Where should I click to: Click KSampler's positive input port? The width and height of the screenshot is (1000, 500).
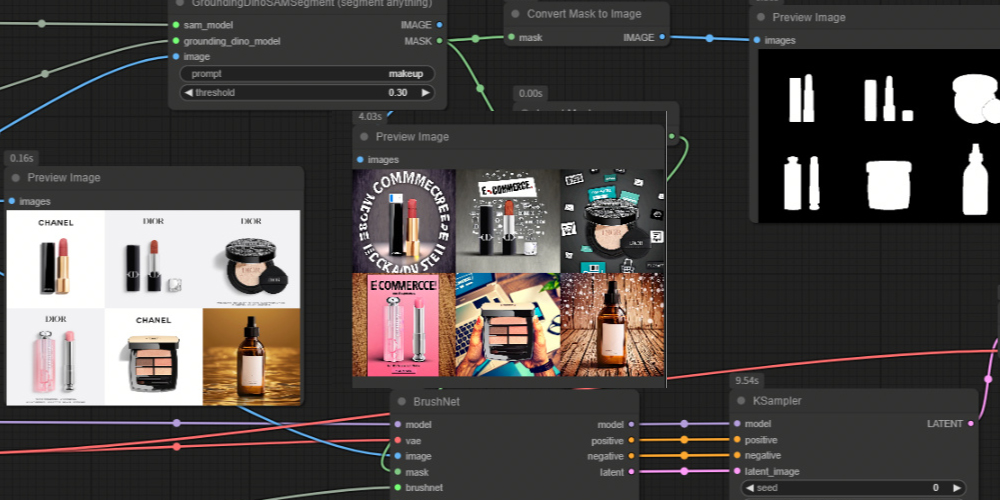click(x=737, y=439)
